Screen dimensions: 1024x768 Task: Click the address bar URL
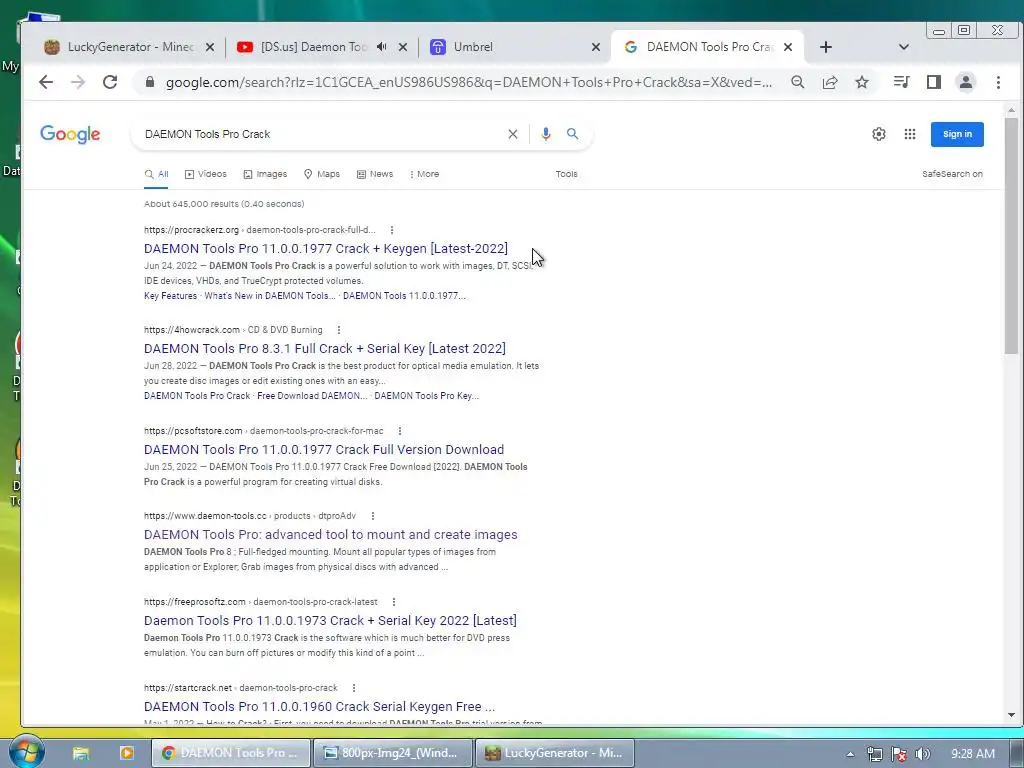[x=468, y=82]
